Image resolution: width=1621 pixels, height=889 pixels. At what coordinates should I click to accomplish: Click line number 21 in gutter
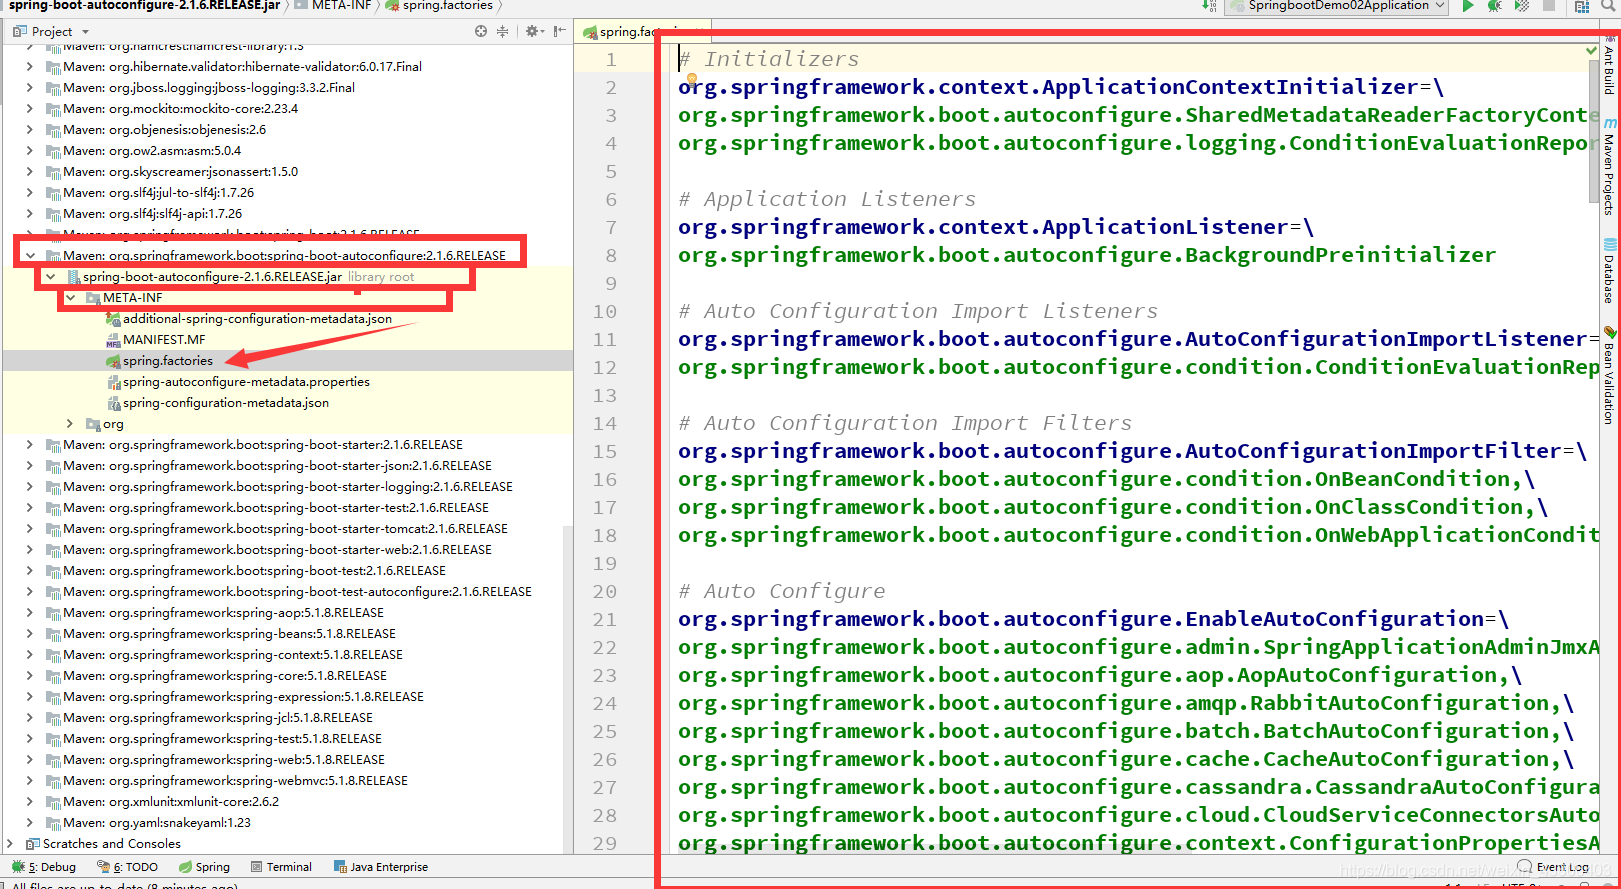pyautogui.click(x=605, y=620)
